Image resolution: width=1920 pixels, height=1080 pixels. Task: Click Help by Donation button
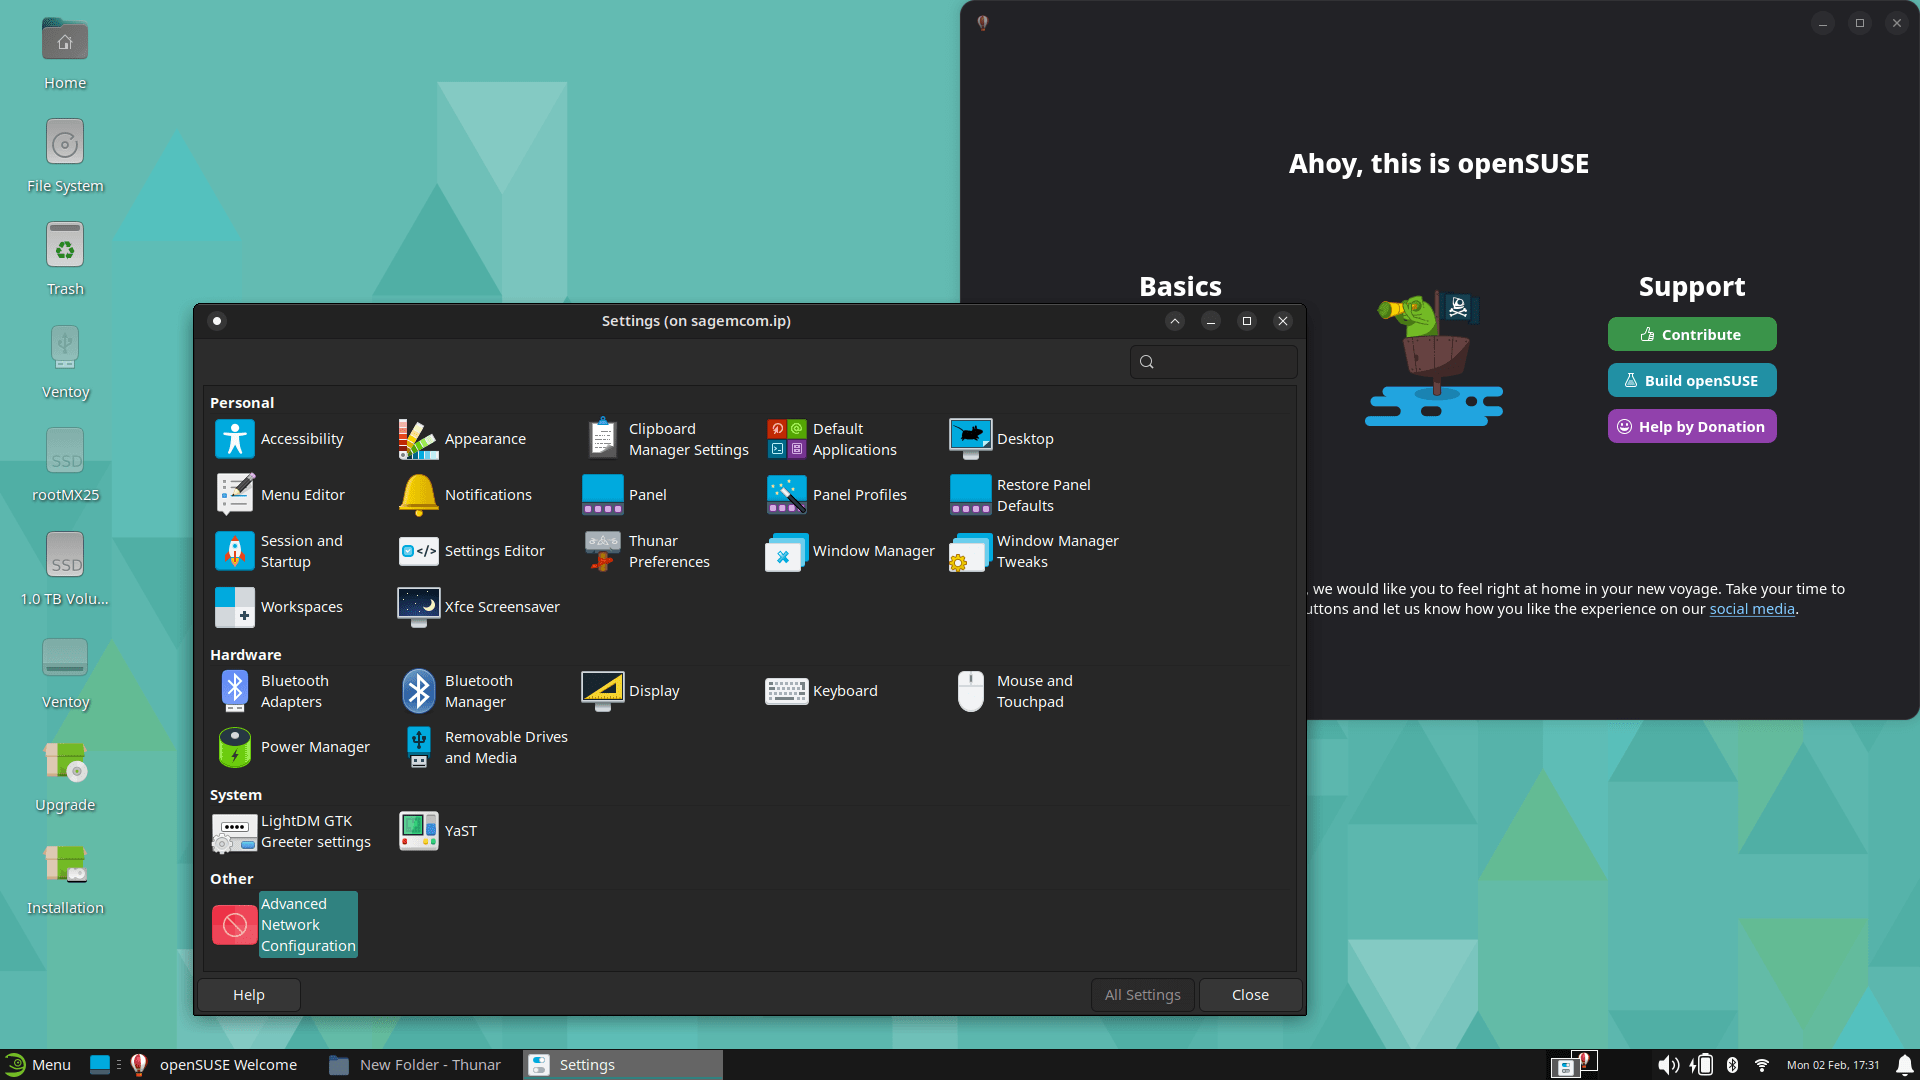(1691, 427)
